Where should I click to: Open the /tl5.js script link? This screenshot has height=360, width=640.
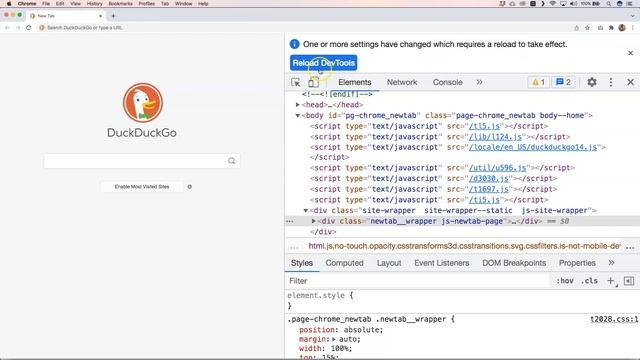pos(484,126)
